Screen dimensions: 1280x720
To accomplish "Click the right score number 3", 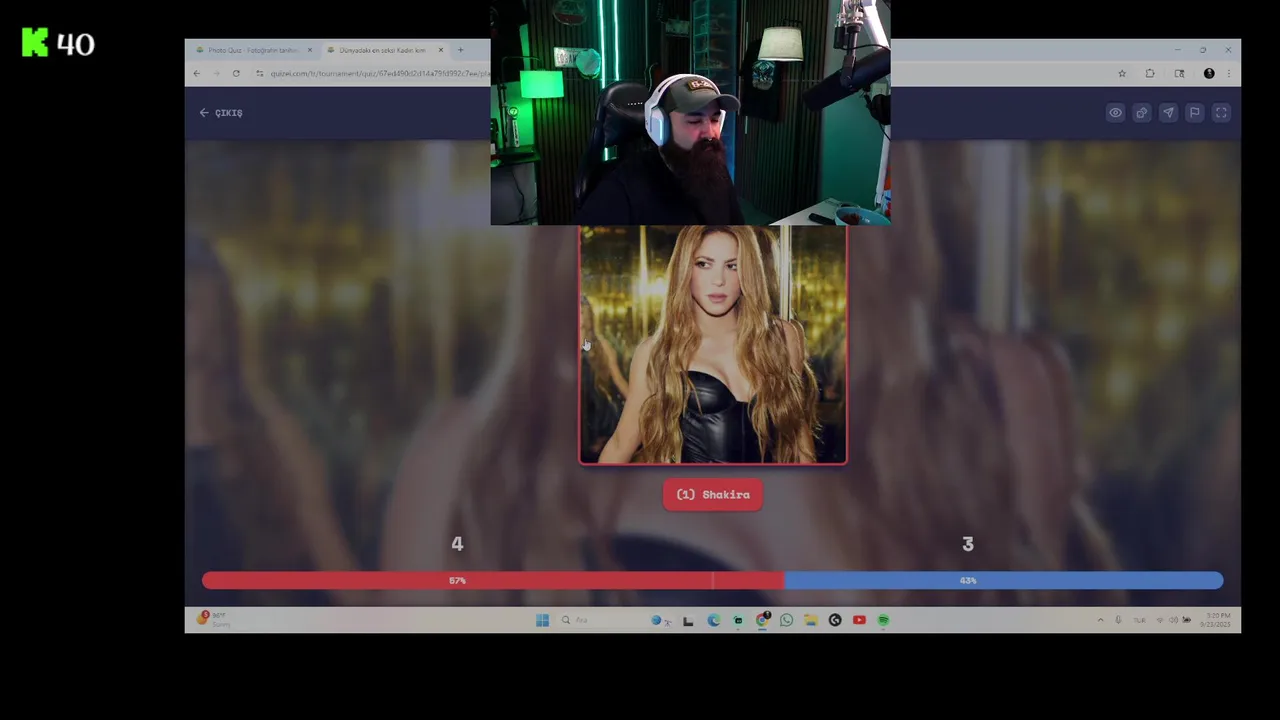I will [967, 544].
